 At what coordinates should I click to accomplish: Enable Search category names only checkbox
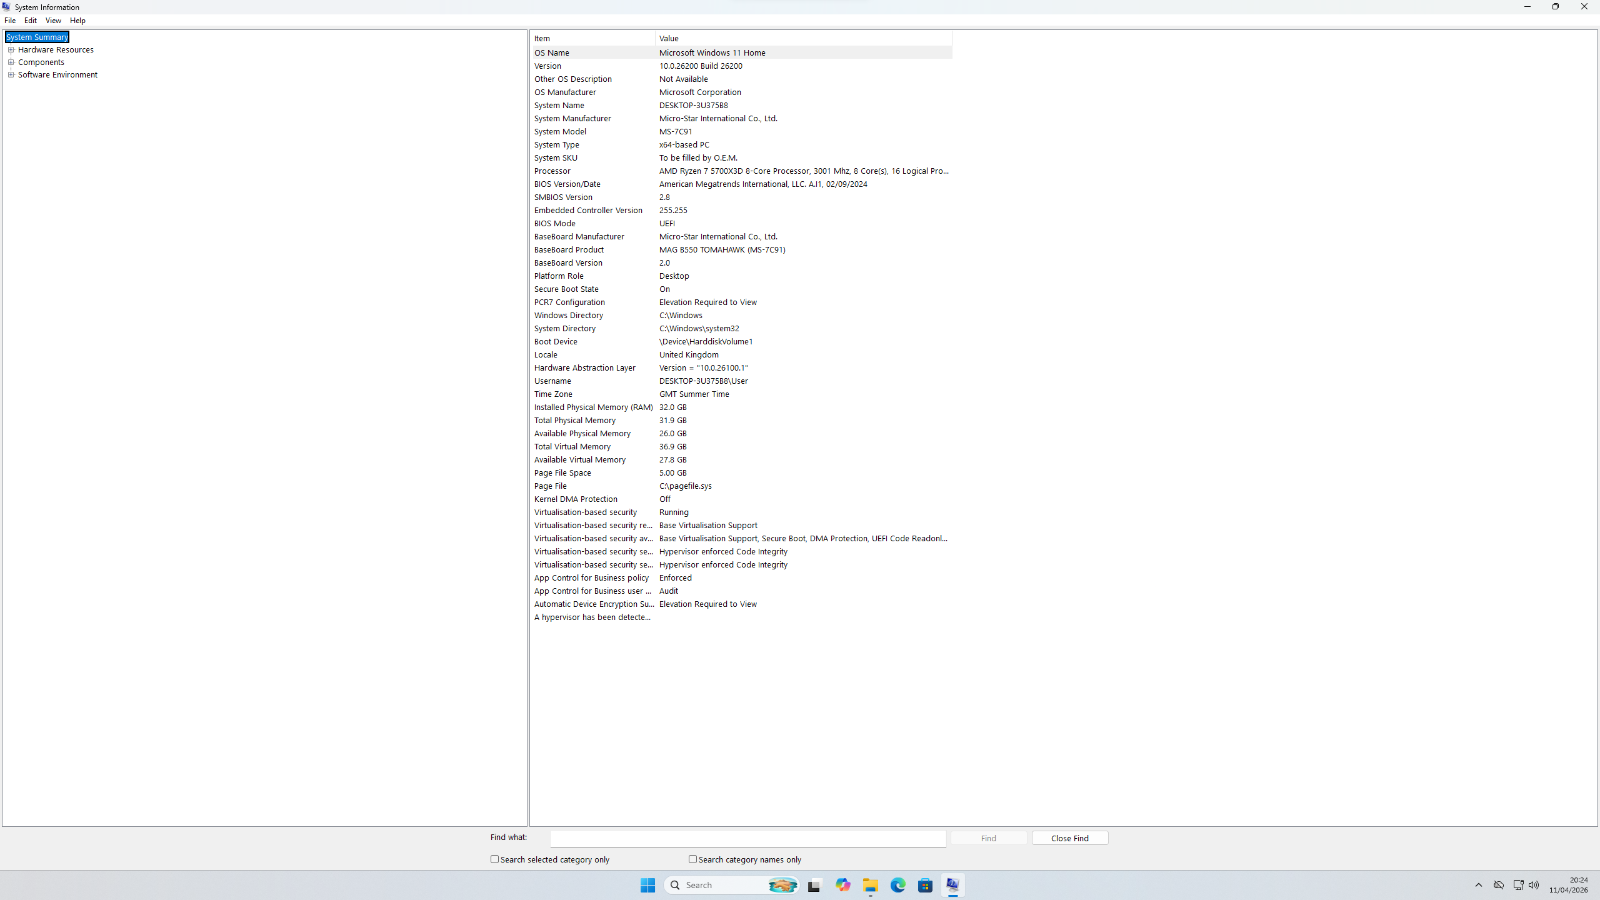(692, 859)
